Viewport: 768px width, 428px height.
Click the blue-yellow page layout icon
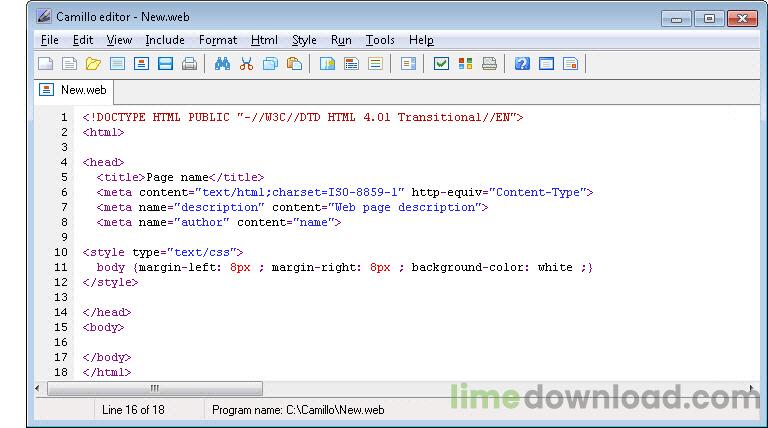327,64
